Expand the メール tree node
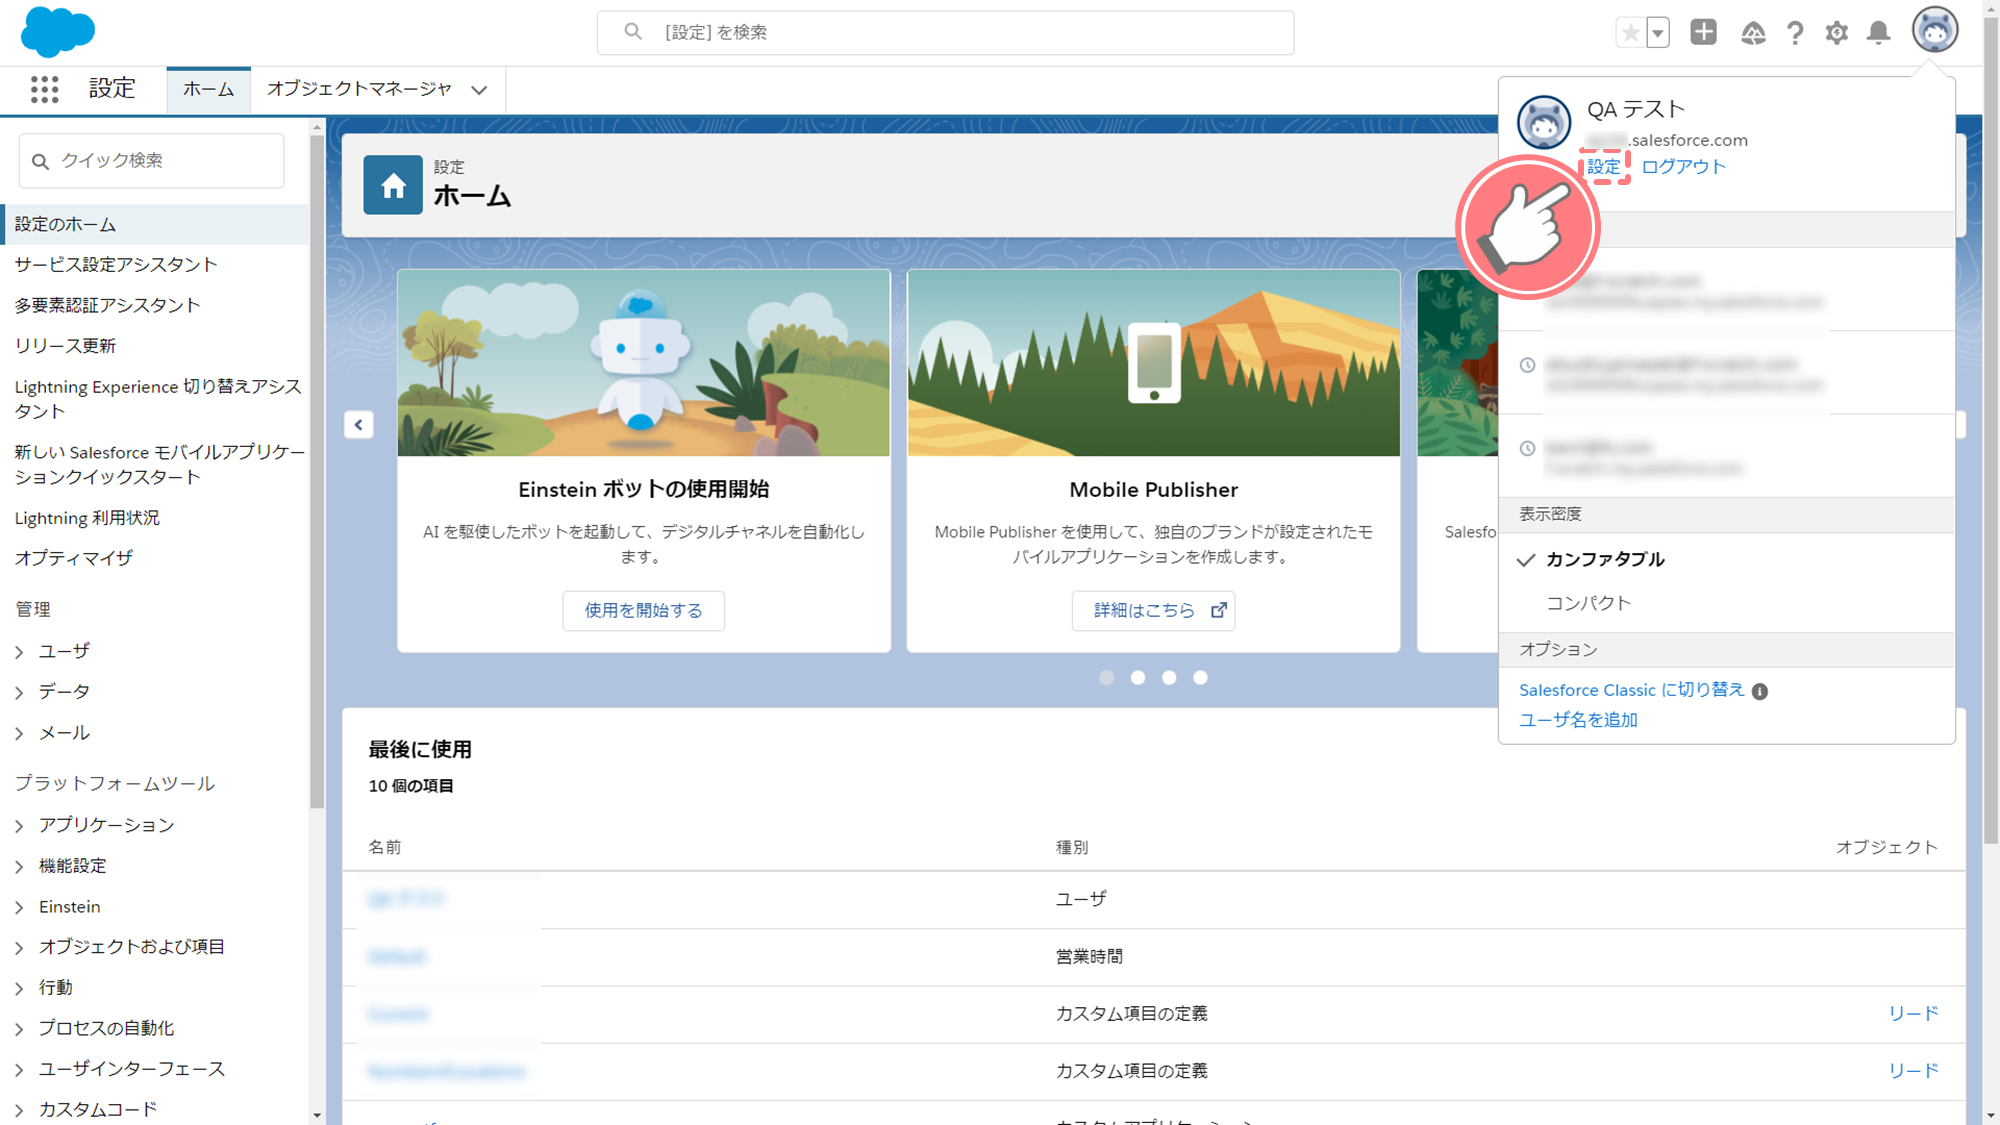Screen dimensions: 2000x1125 [x=20, y=734]
